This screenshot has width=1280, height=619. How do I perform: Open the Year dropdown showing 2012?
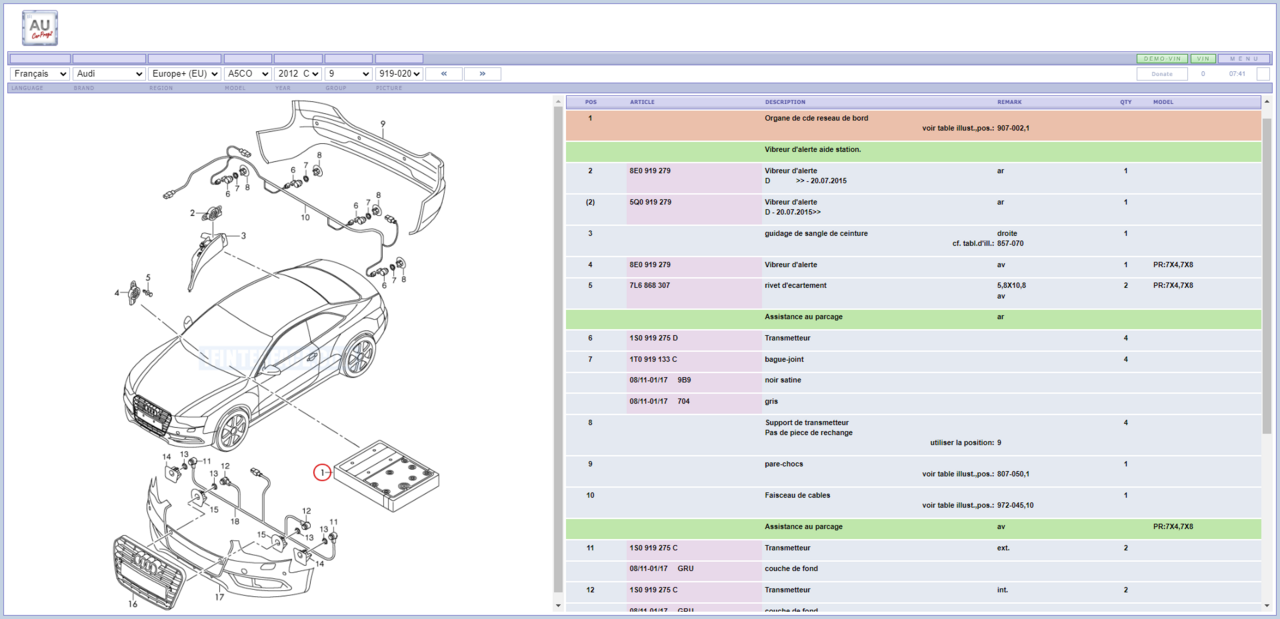pos(298,74)
